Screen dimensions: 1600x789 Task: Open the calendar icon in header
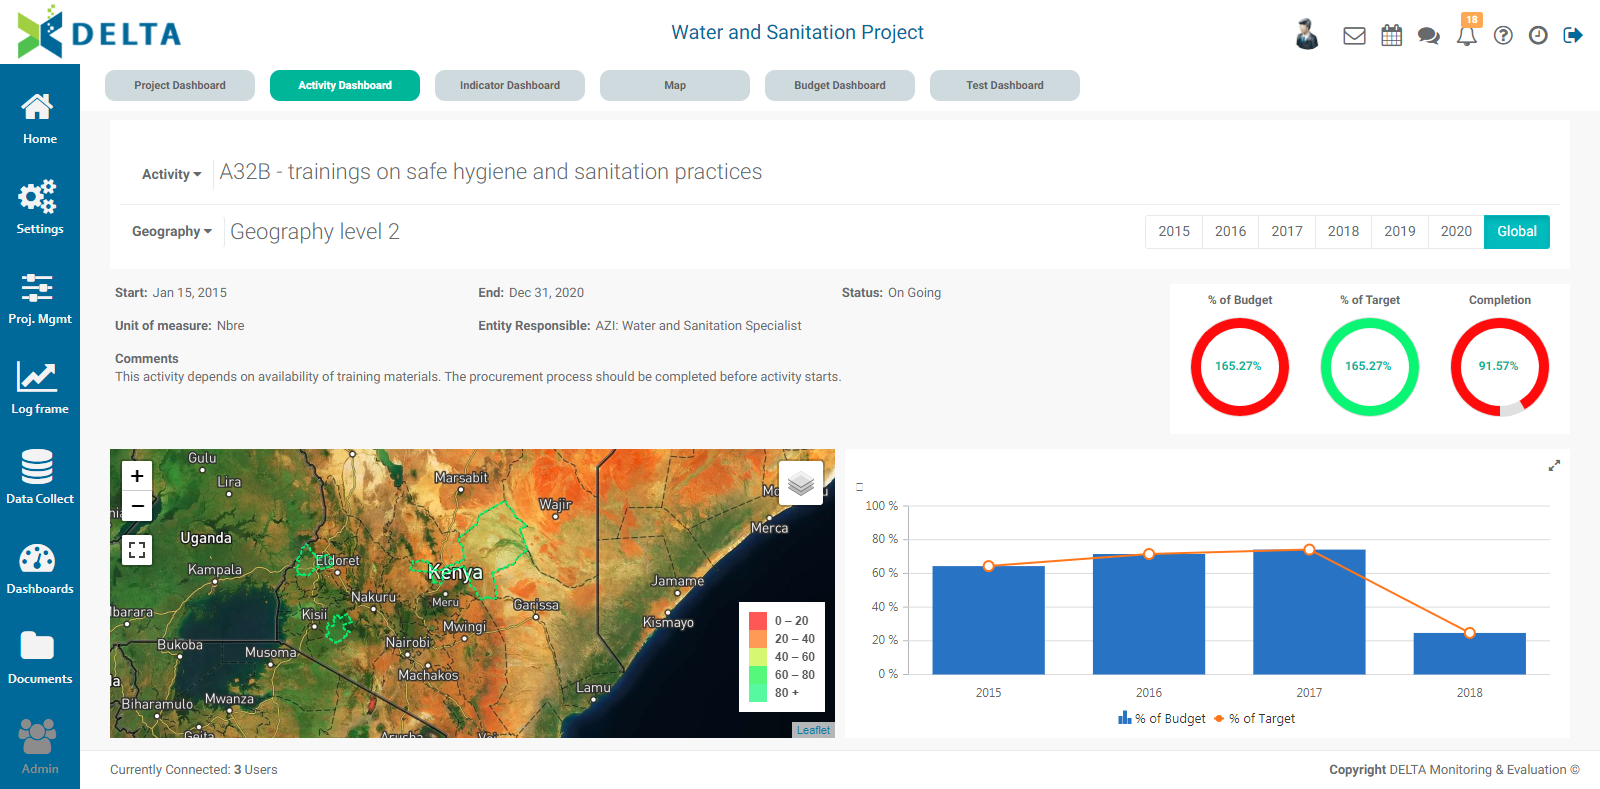coord(1391,36)
